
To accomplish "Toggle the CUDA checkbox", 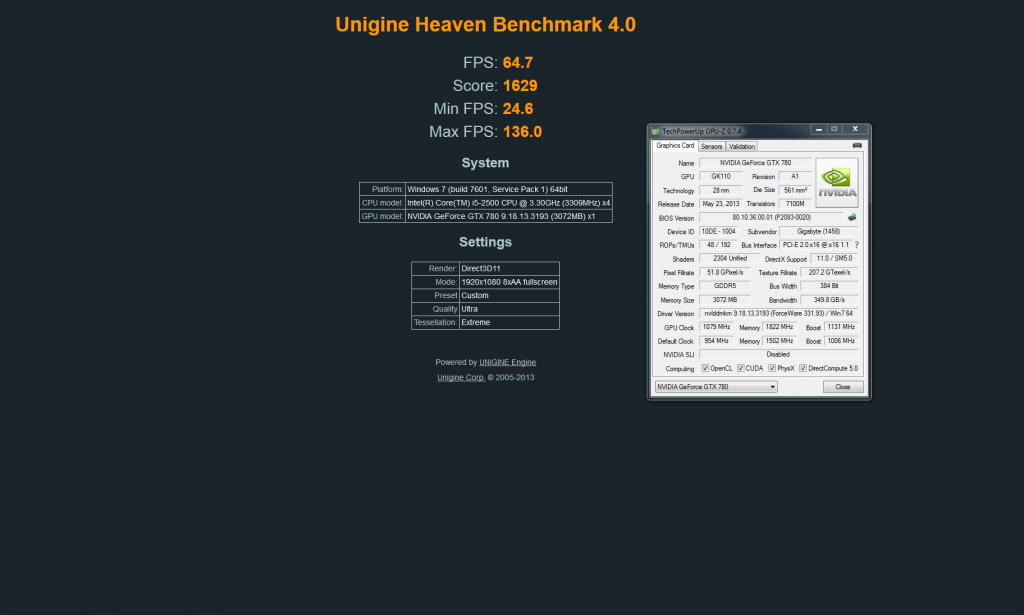I will coord(740,368).
